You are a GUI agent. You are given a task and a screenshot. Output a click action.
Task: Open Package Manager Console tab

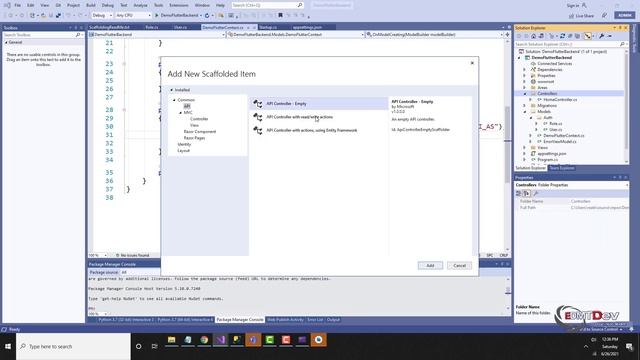coord(240,320)
